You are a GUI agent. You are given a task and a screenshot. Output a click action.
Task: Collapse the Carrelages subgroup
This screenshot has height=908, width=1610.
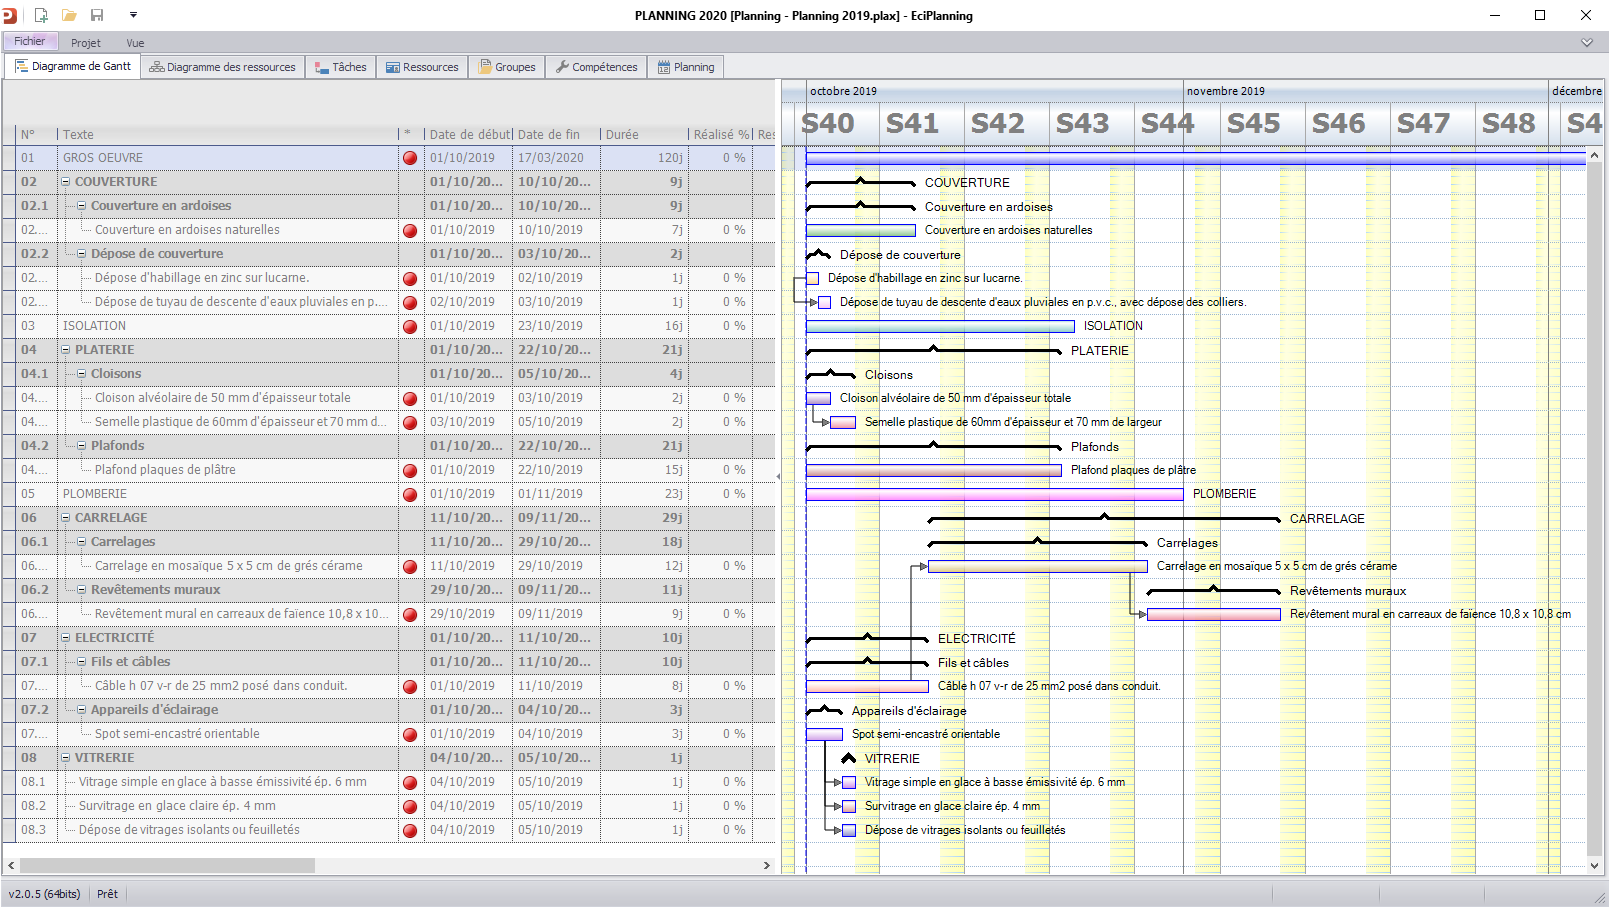pos(82,542)
